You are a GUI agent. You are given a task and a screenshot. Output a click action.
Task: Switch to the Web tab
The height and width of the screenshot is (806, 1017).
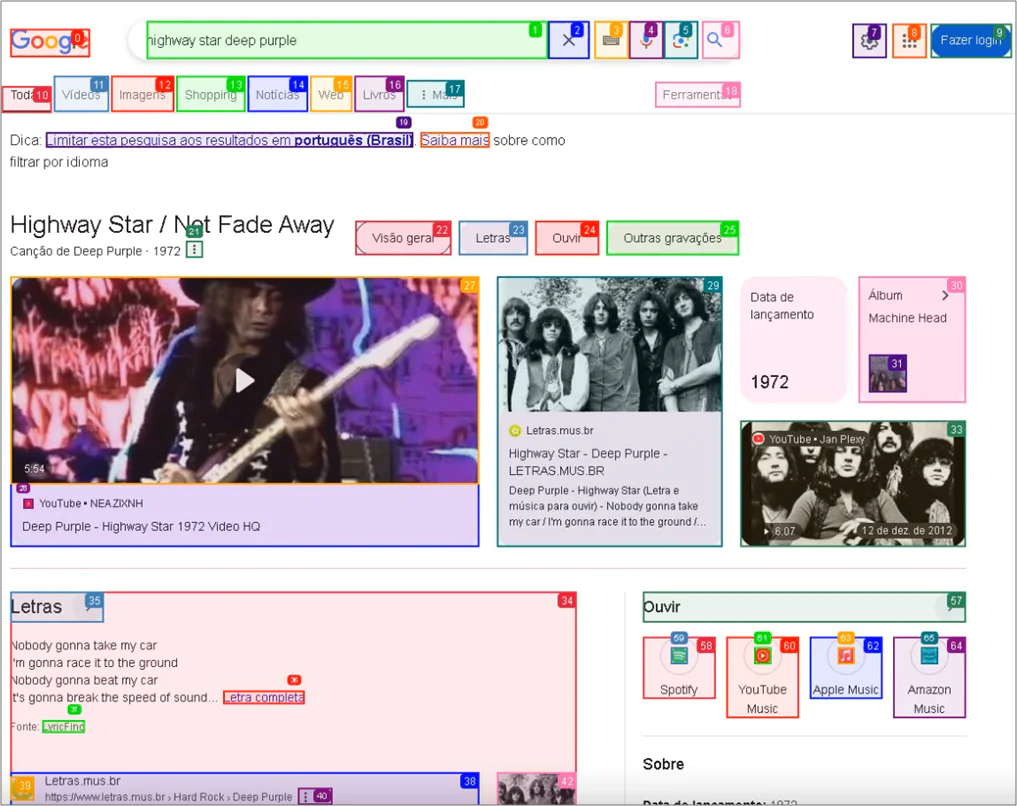331,94
